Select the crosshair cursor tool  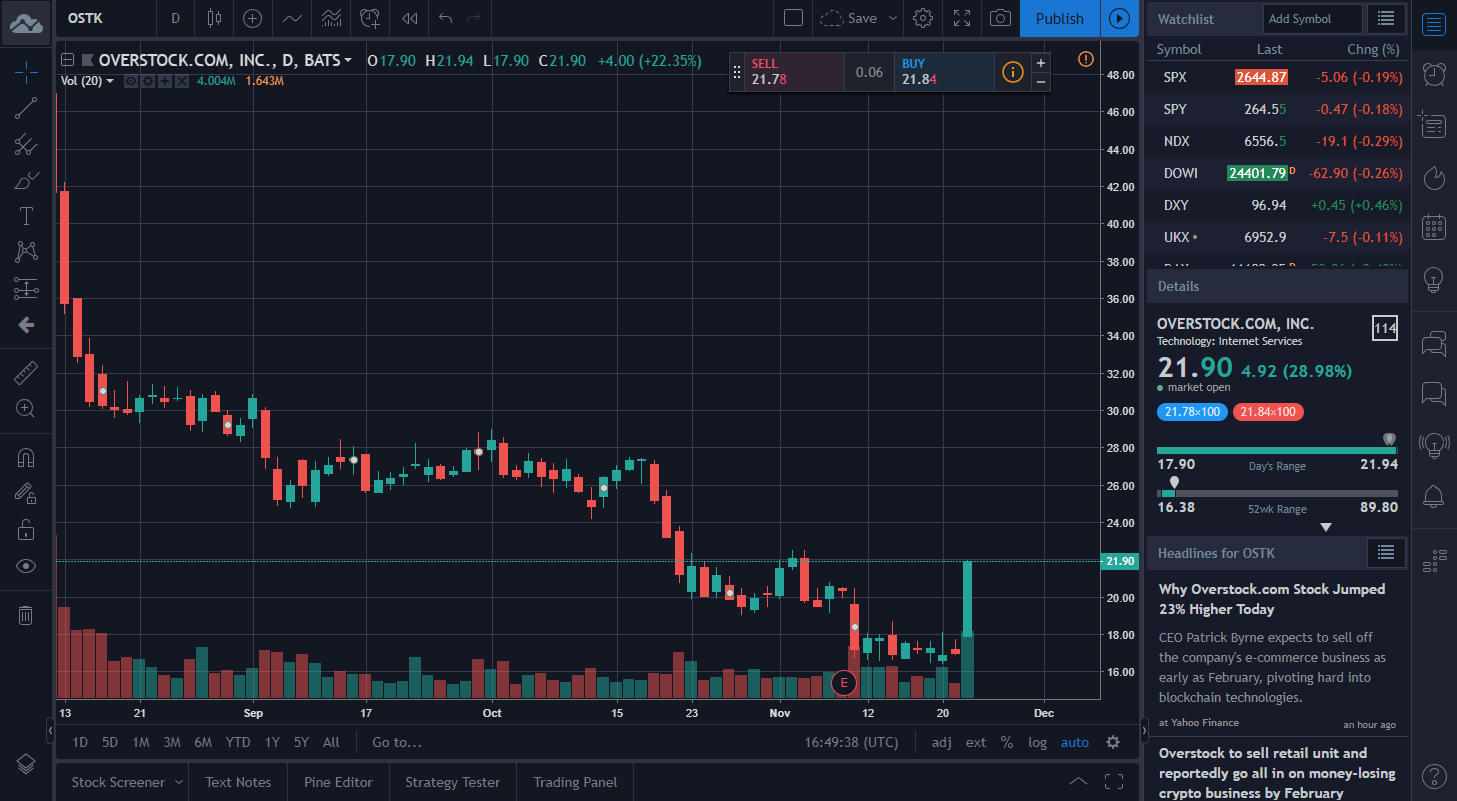(x=26, y=71)
